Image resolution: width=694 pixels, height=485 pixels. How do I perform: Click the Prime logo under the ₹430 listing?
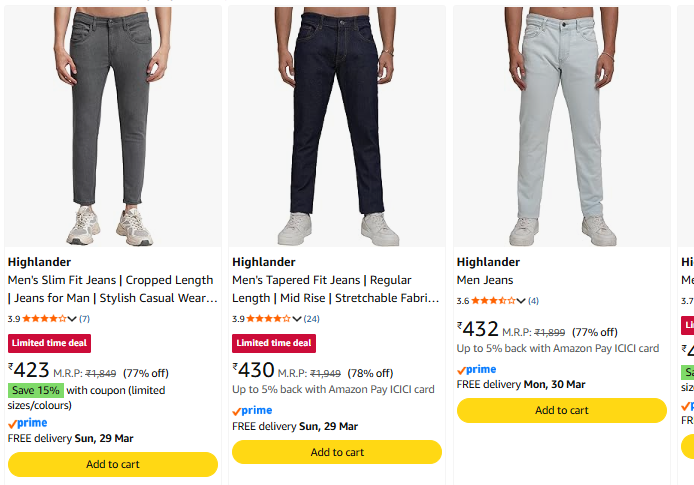(x=252, y=411)
